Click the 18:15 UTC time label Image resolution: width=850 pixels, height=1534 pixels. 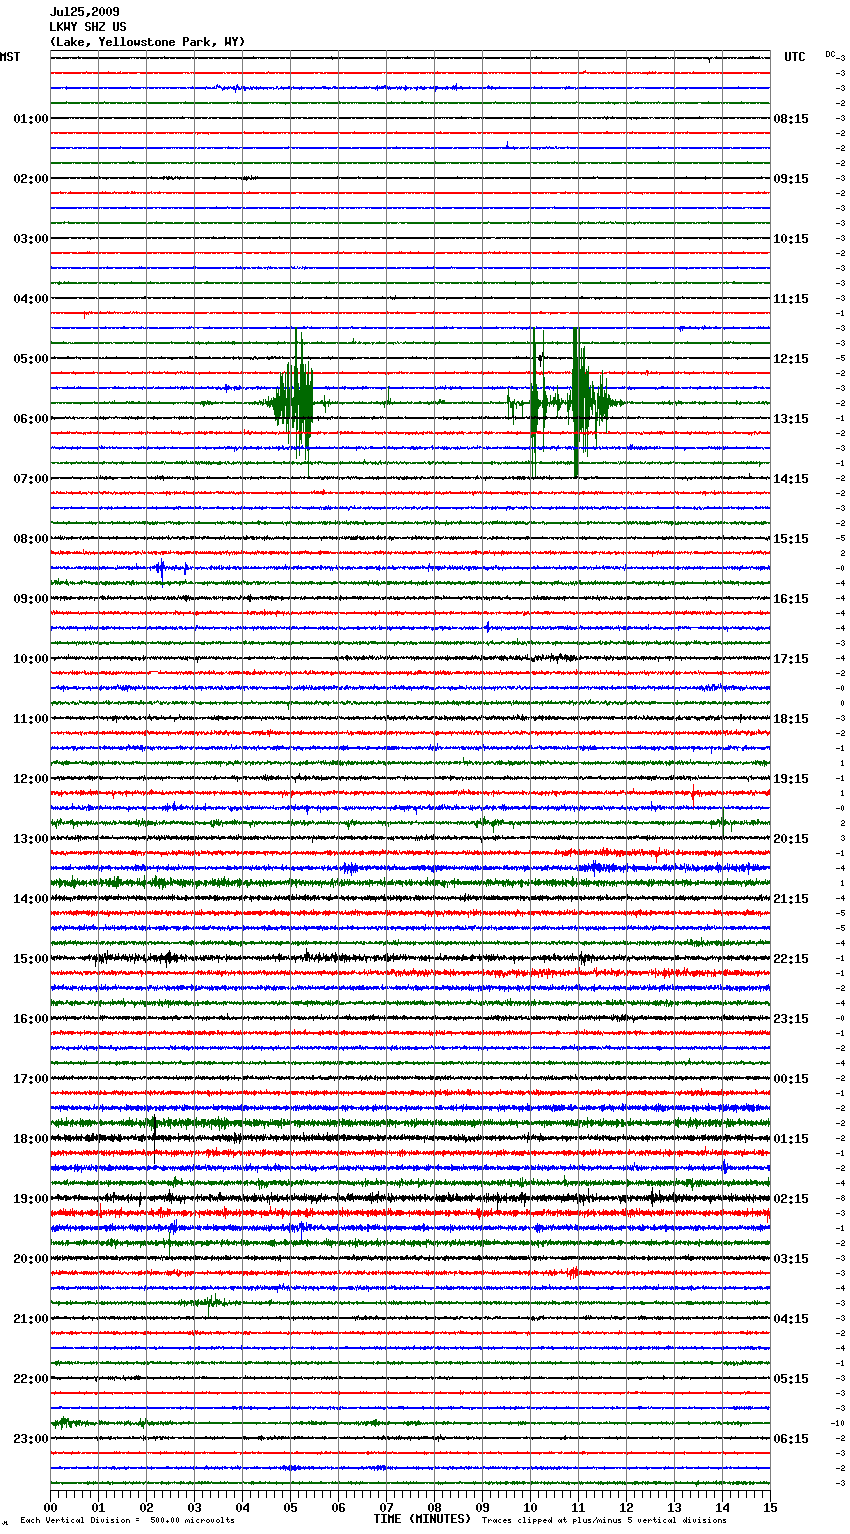click(791, 719)
